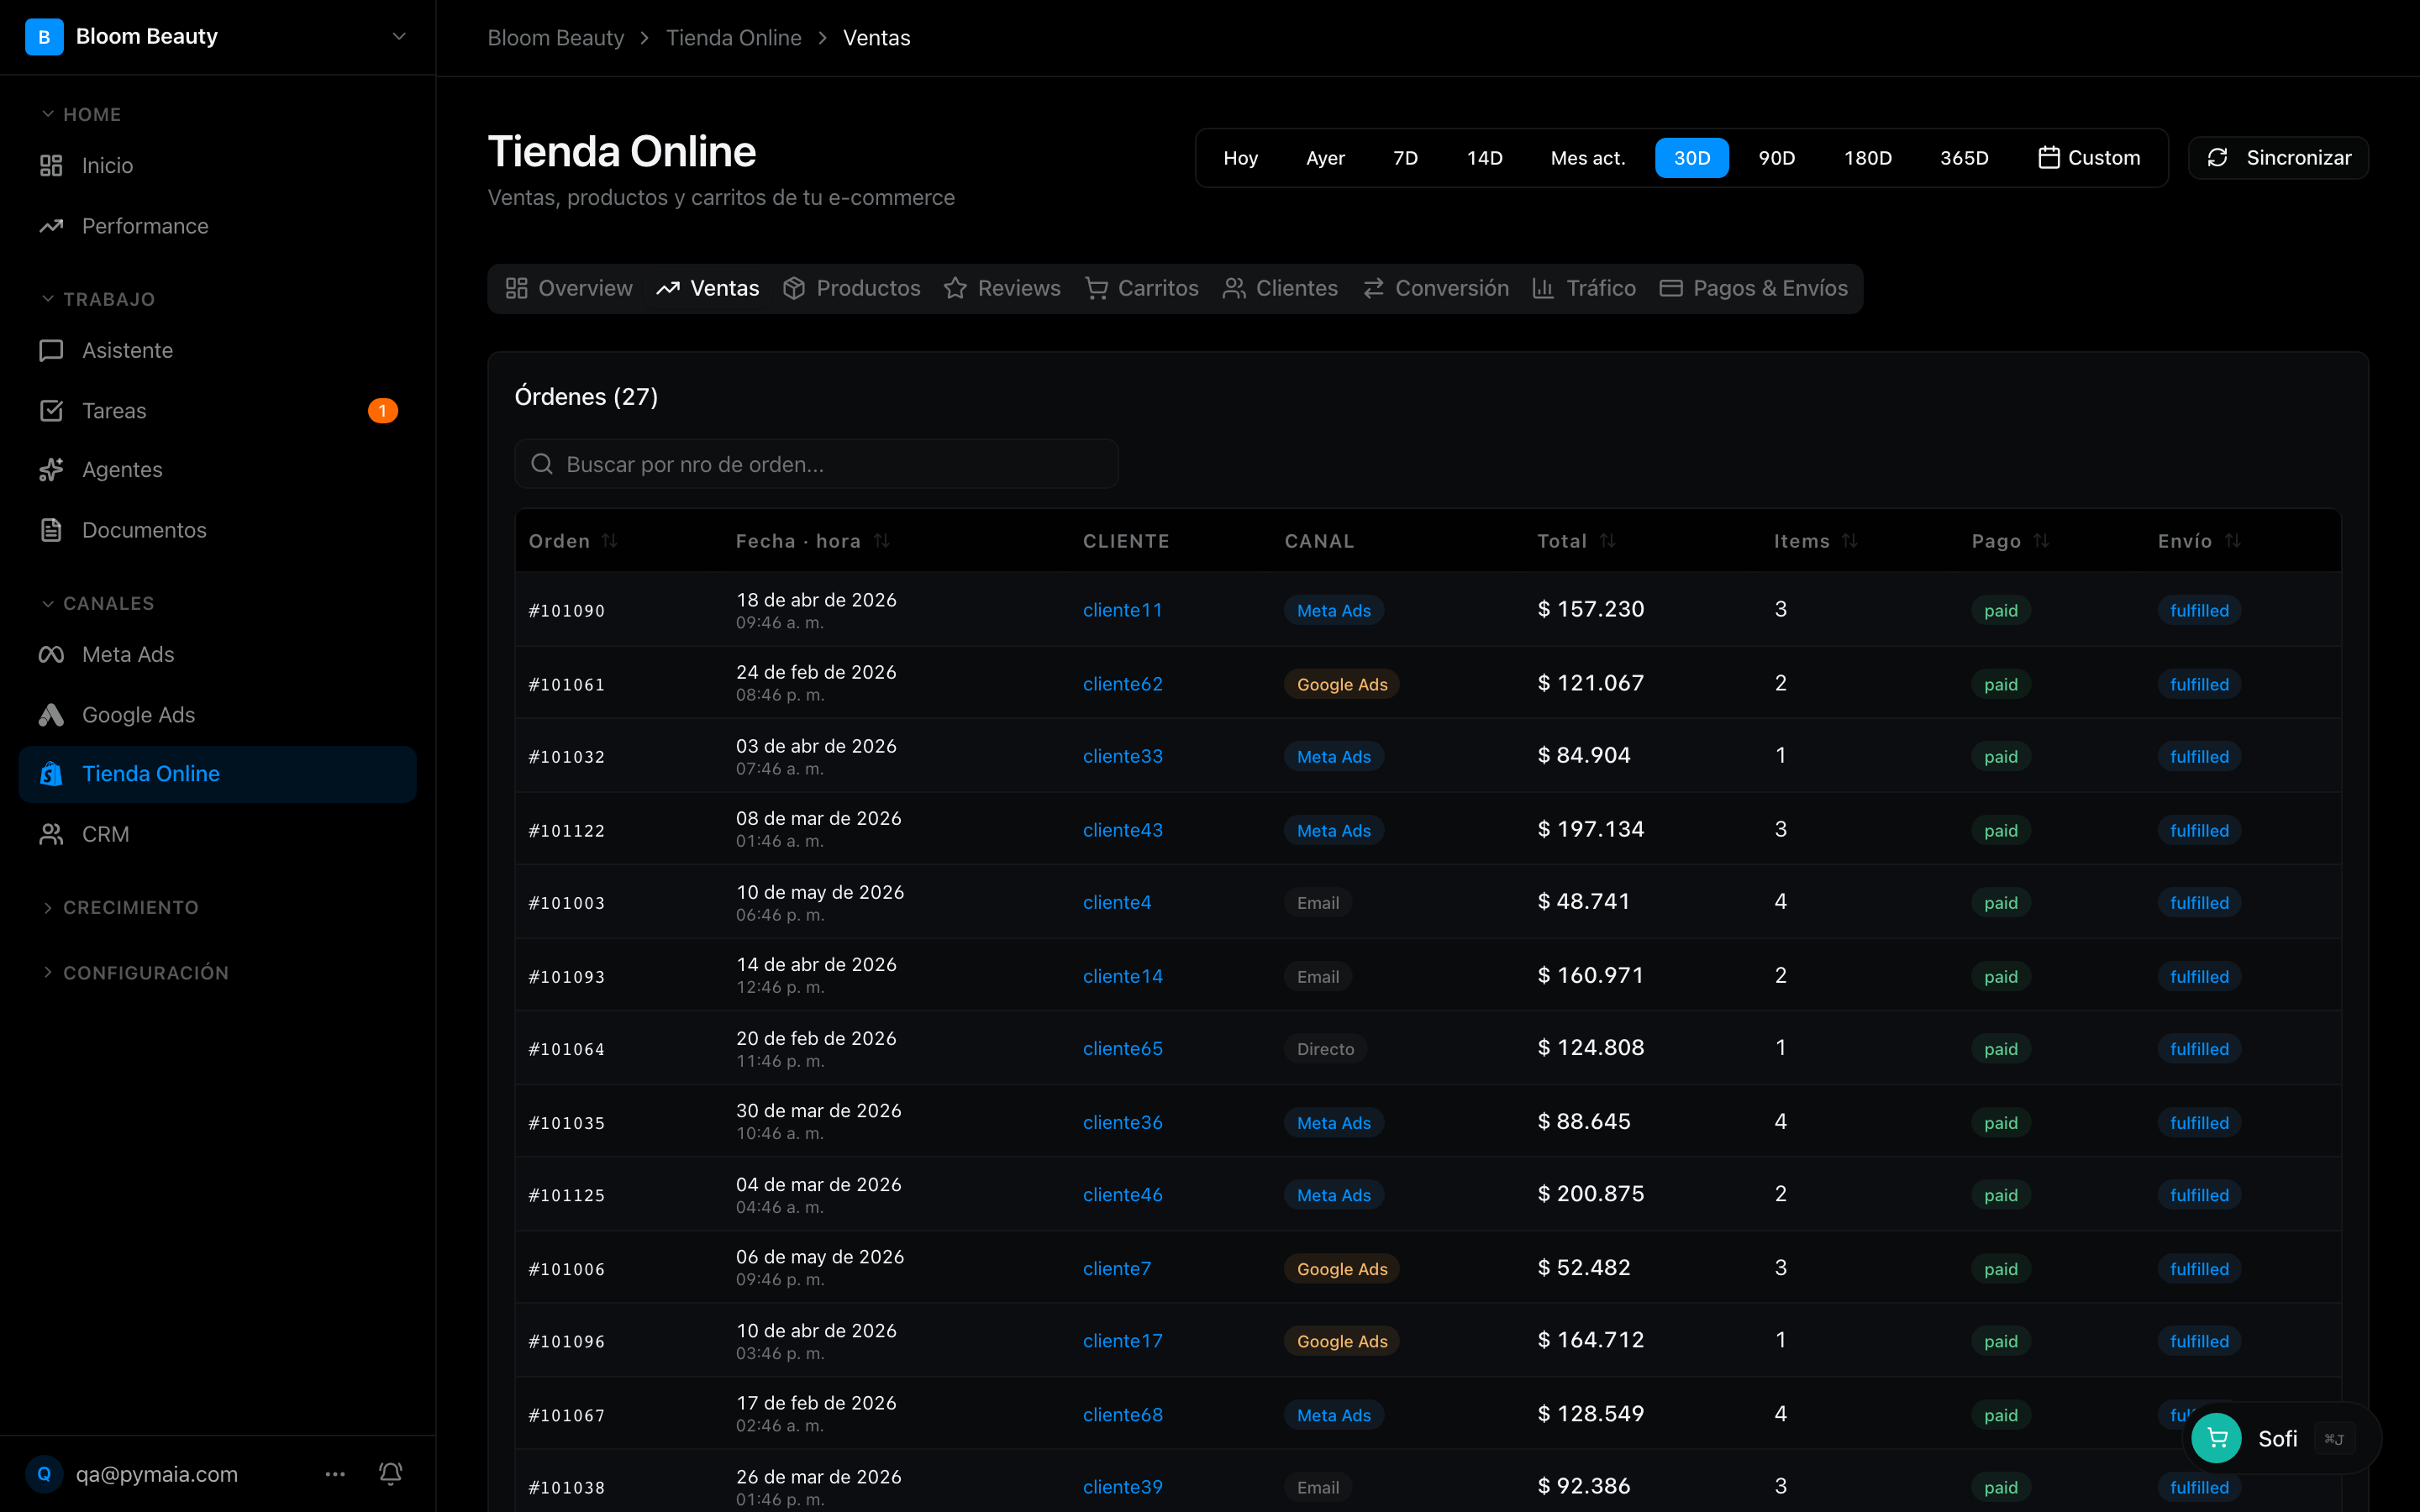This screenshot has height=1512, width=2420.
Task: Select the 30D date range
Action: [1692, 158]
